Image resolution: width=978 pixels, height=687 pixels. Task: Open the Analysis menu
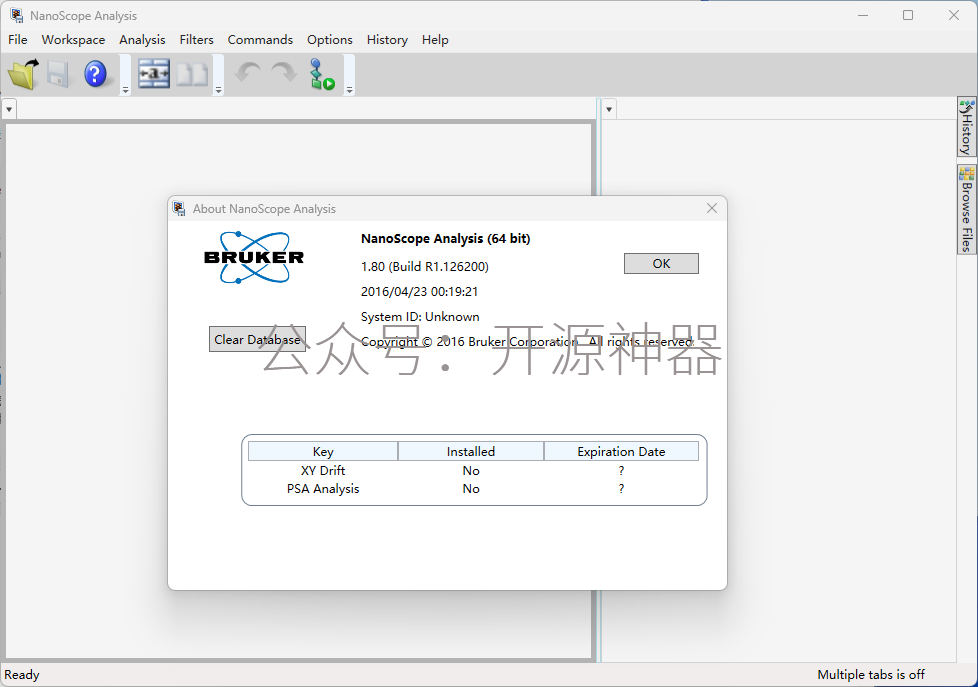(142, 40)
